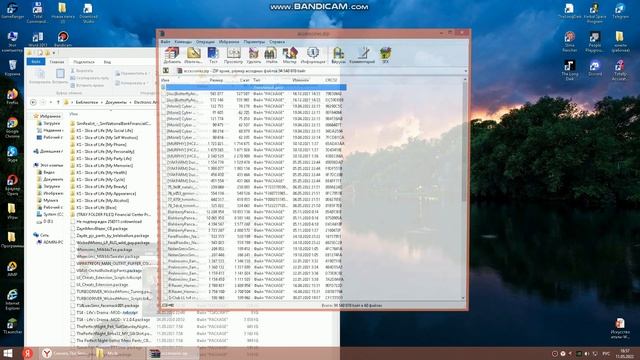Click the Просмотр (View) icon in WinRAR
Screen dimensions: 640x360
[233, 55]
